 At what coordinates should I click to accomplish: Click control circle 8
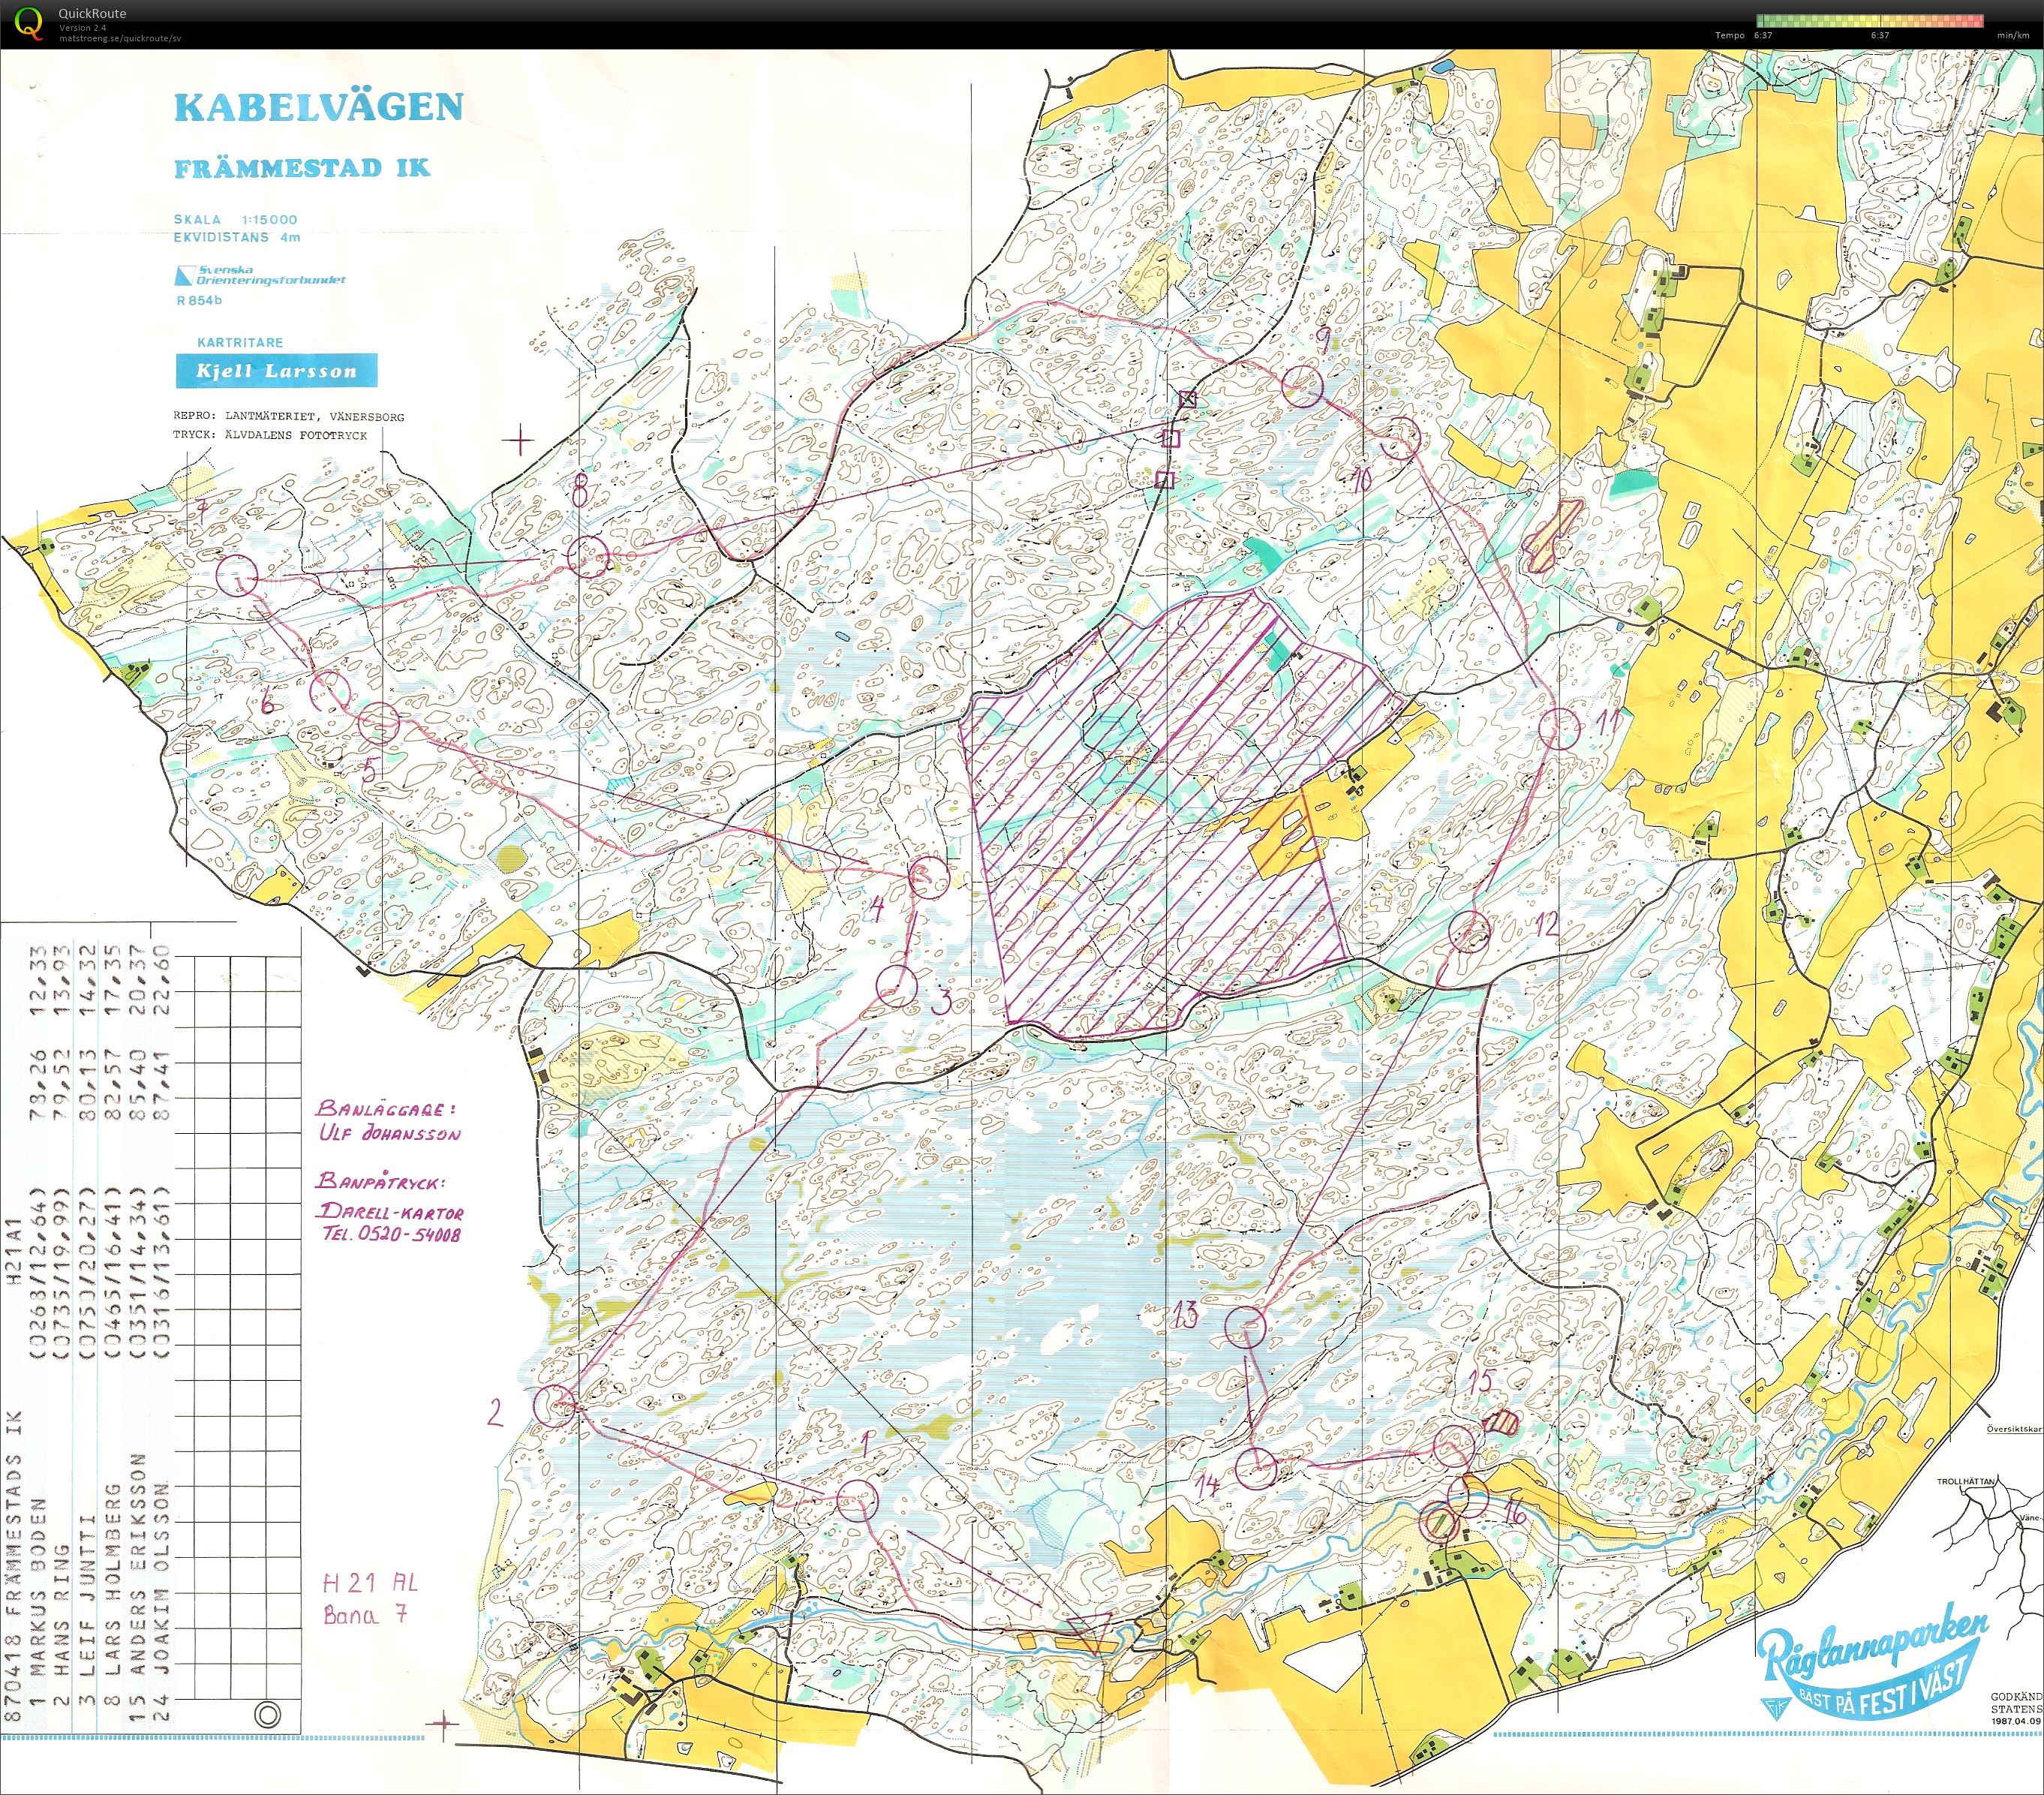point(588,557)
